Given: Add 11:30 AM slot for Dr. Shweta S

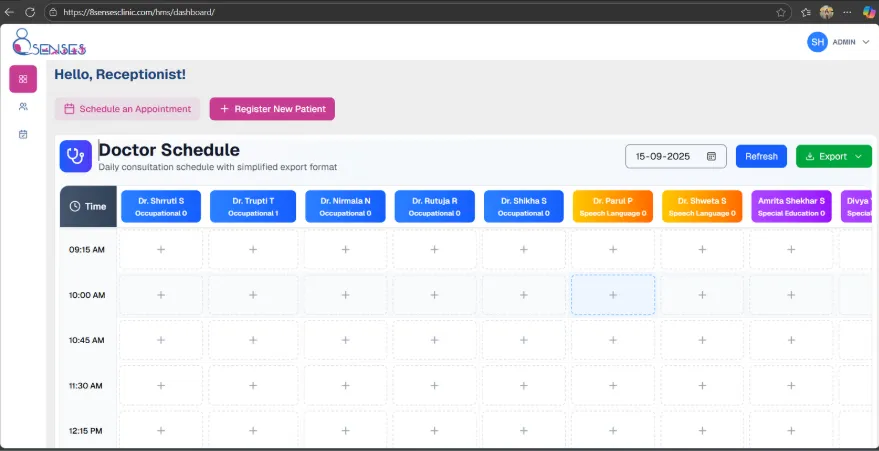Looking at the screenshot, I should [702, 385].
